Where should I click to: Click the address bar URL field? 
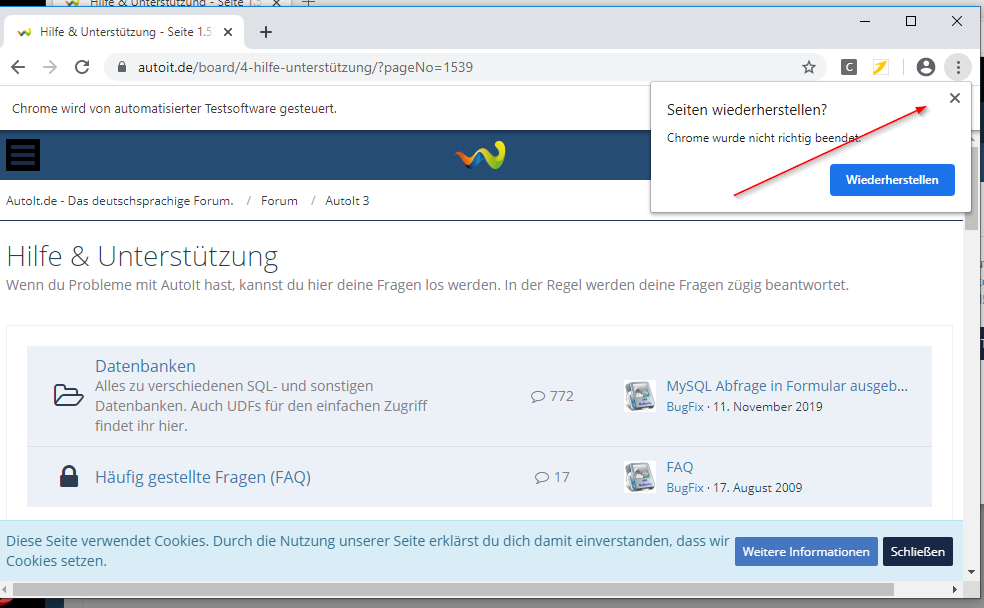tap(450, 68)
